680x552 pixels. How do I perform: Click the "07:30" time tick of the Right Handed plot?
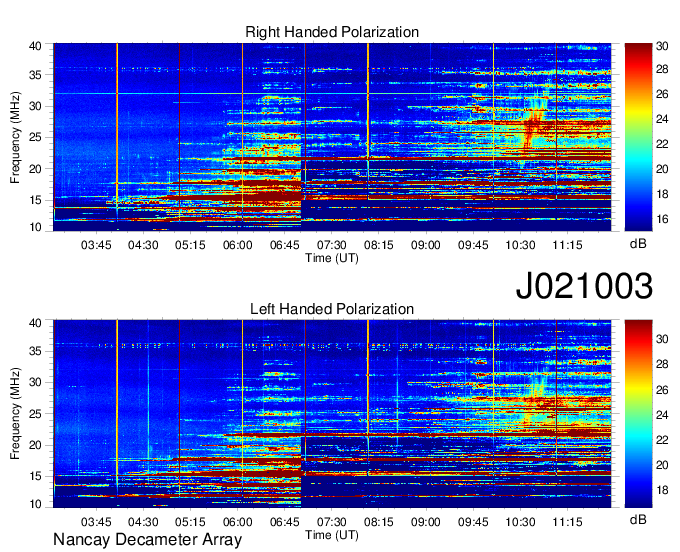click(332, 245)
